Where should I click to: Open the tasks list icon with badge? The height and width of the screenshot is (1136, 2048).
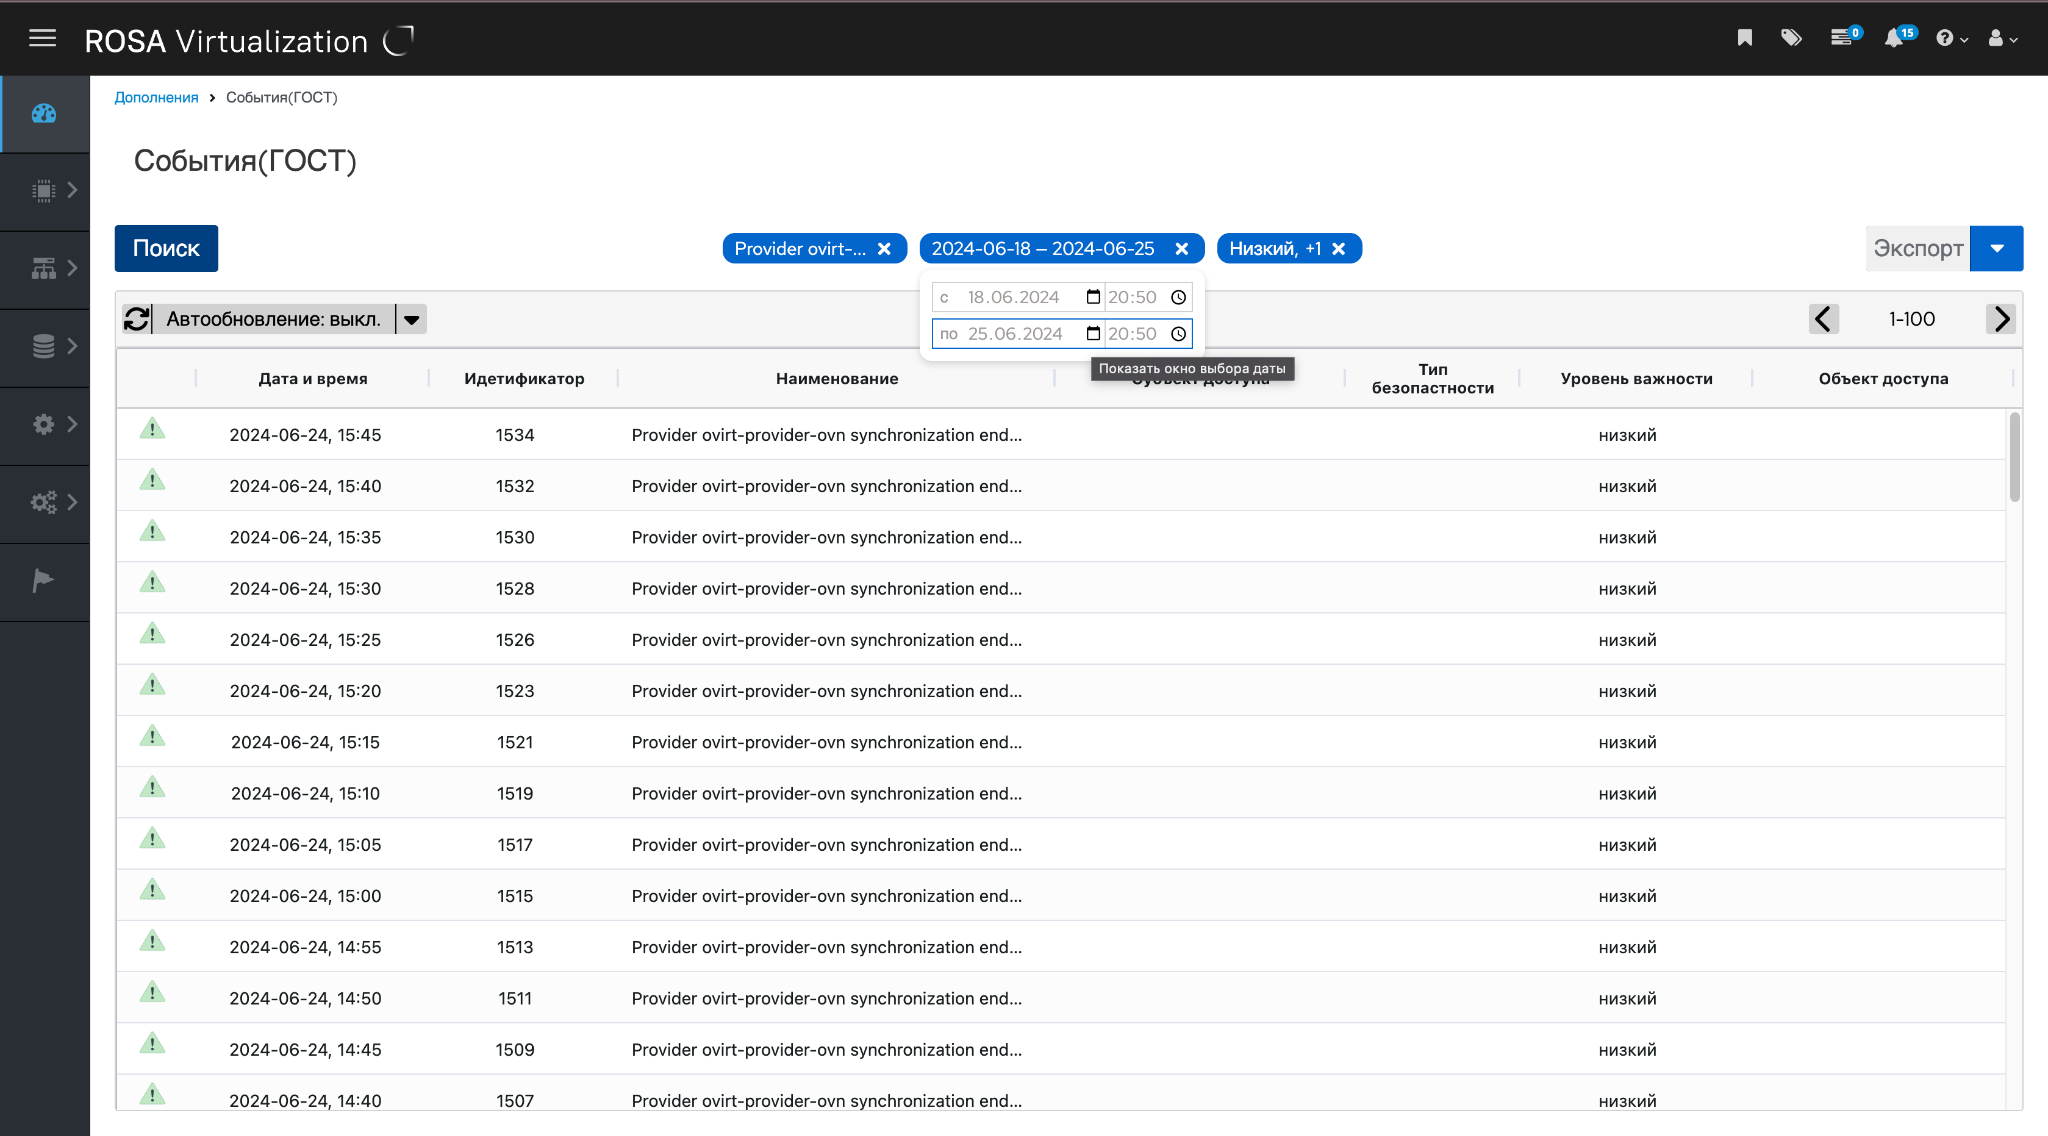tap(1841, 38)
